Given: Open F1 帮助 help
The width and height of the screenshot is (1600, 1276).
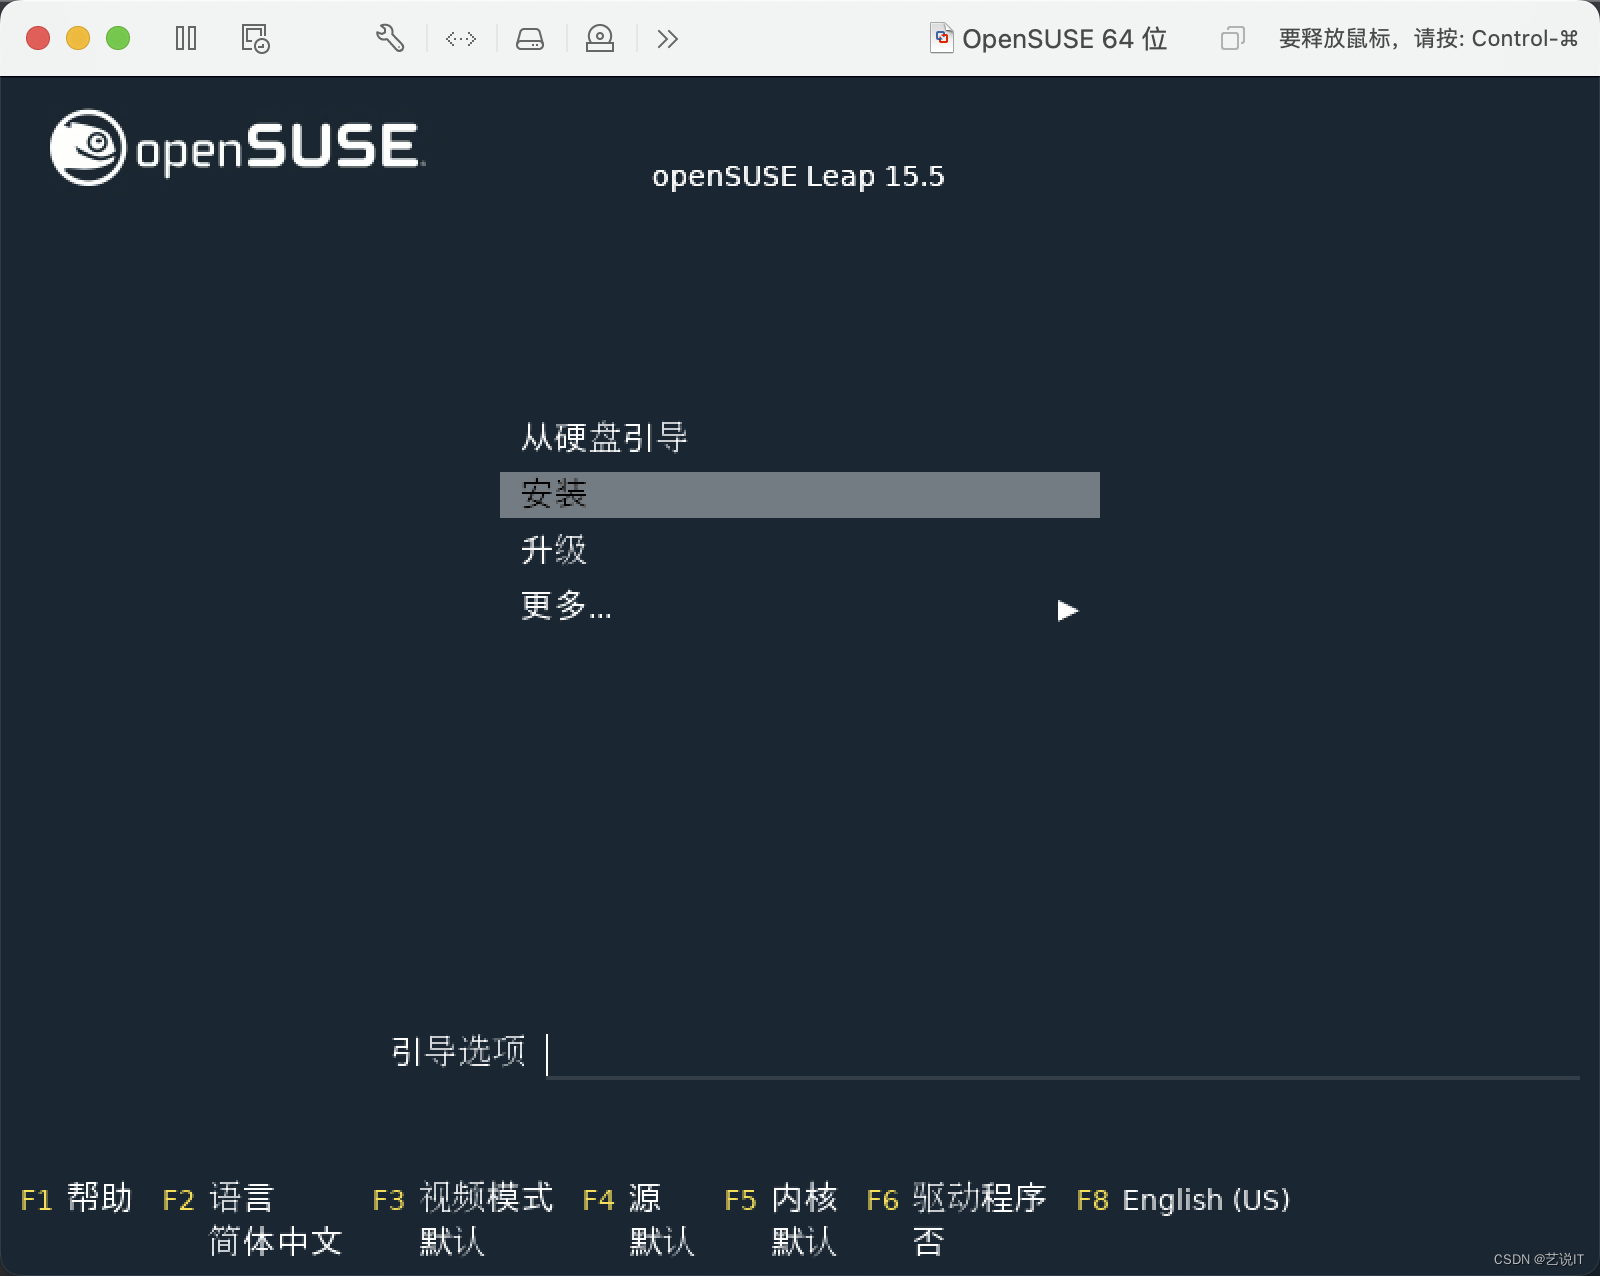Looking at the screenshot, I should tap(76, 1198).
